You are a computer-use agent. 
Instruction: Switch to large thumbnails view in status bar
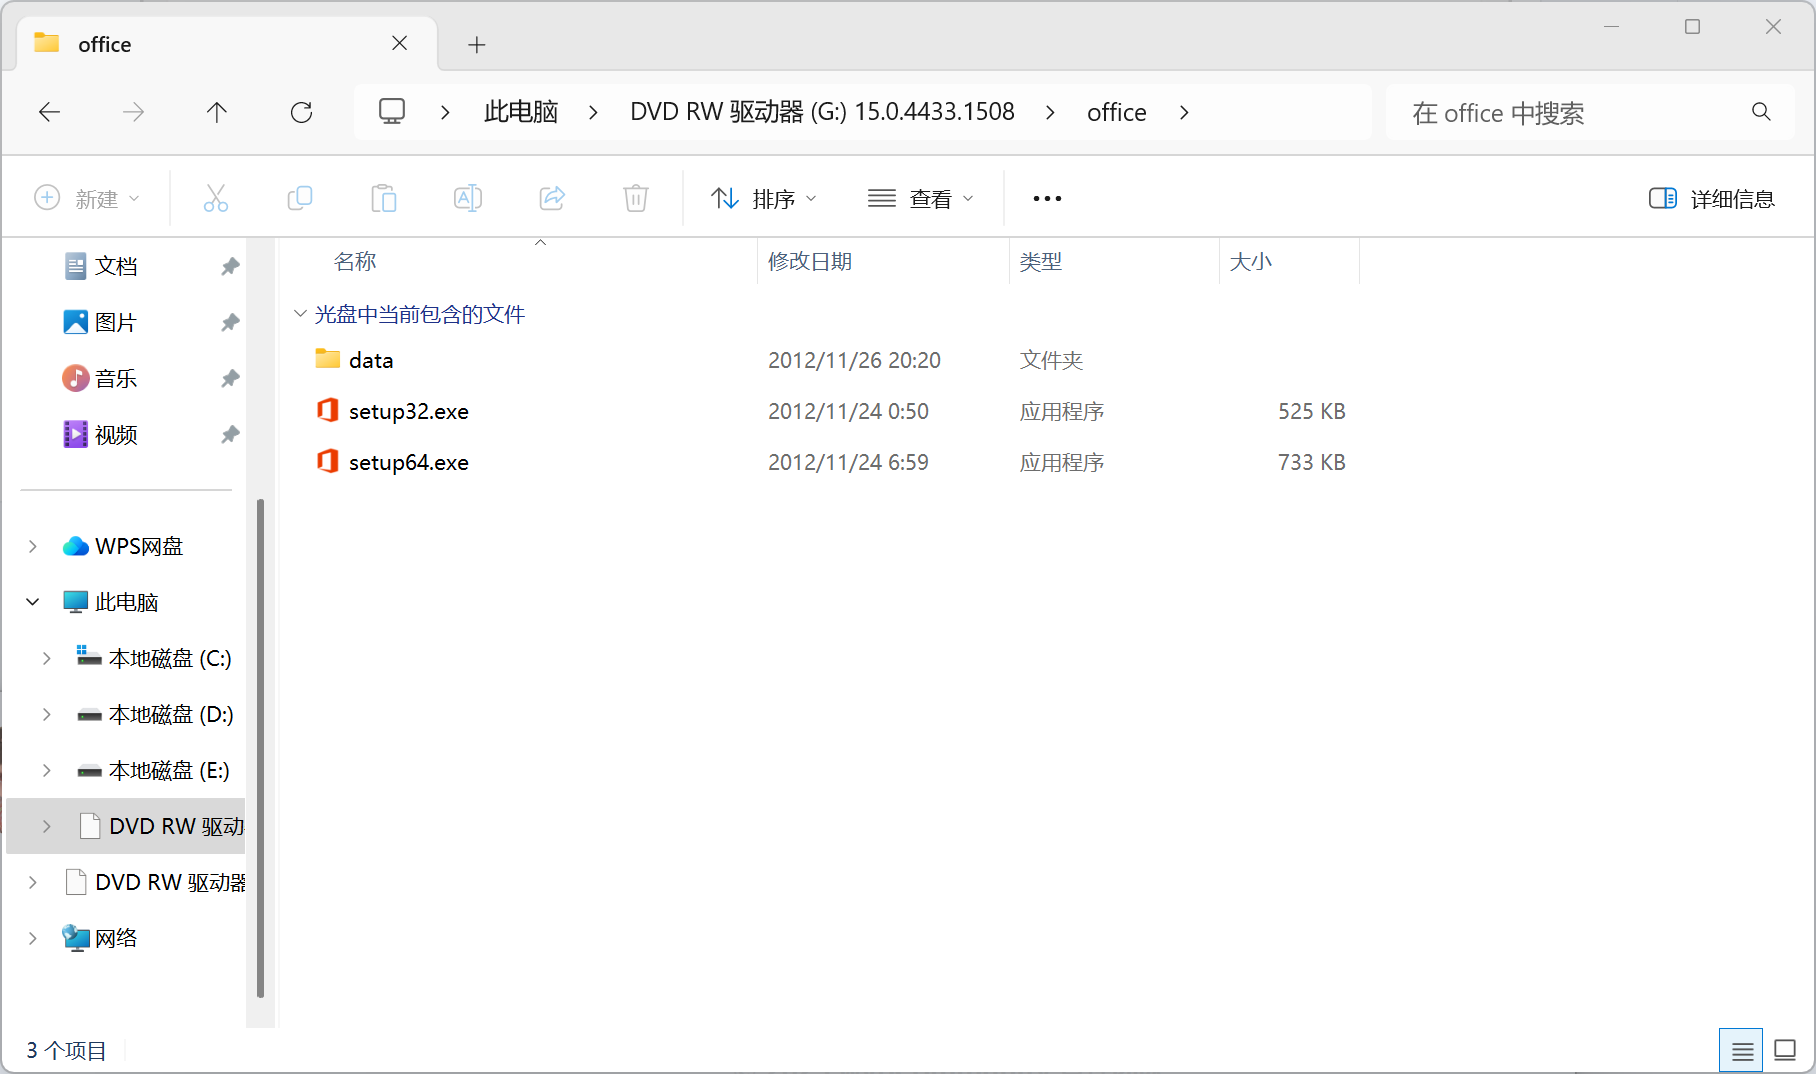tap(1785, 1050)
